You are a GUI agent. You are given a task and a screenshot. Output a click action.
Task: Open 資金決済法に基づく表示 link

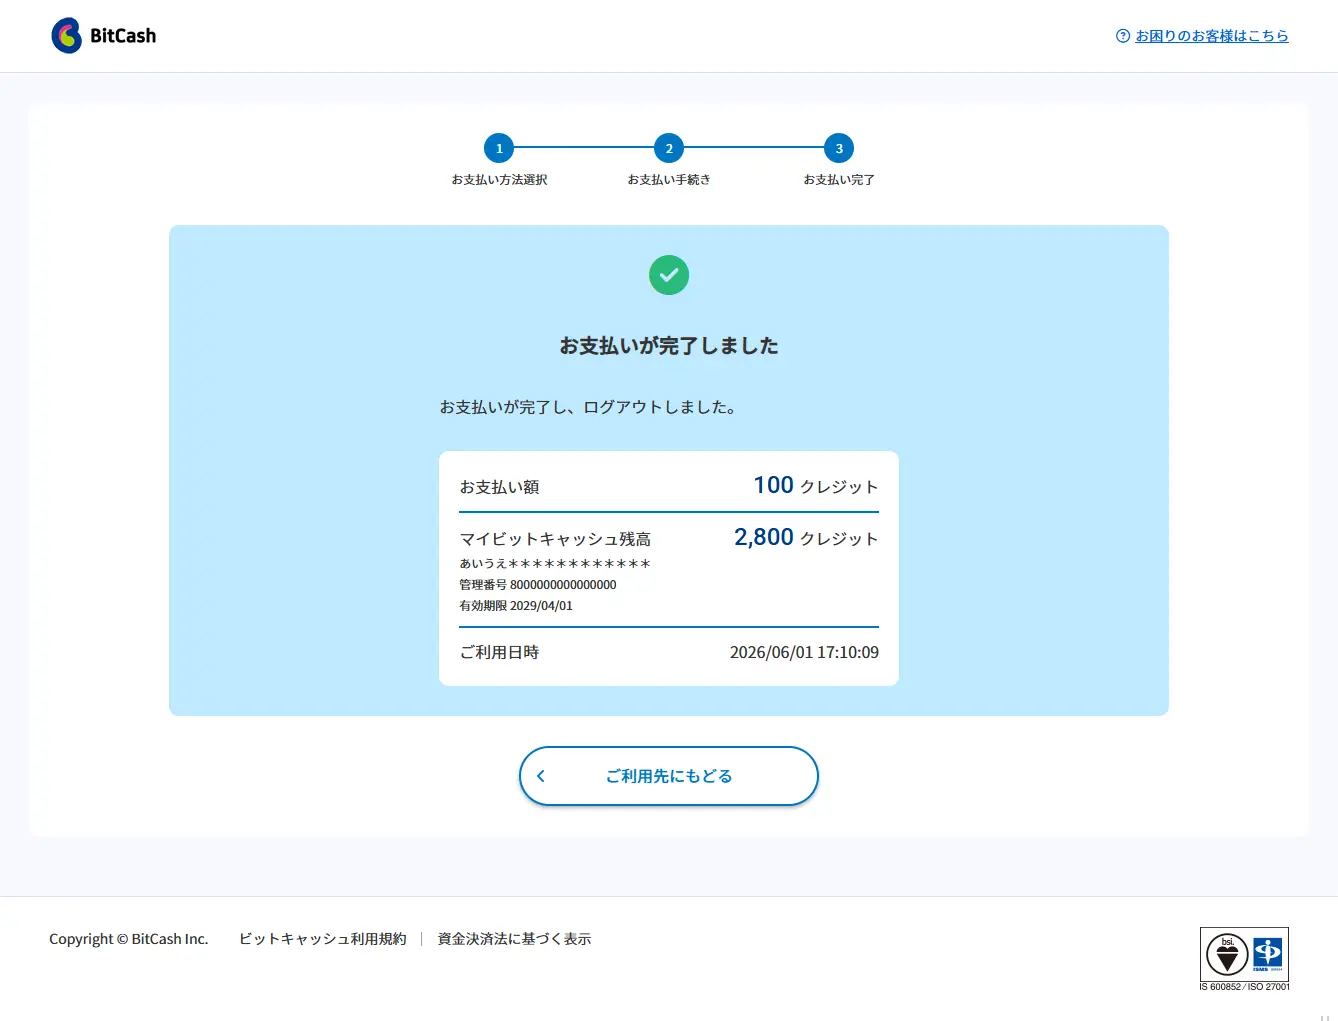click(514, 939)
